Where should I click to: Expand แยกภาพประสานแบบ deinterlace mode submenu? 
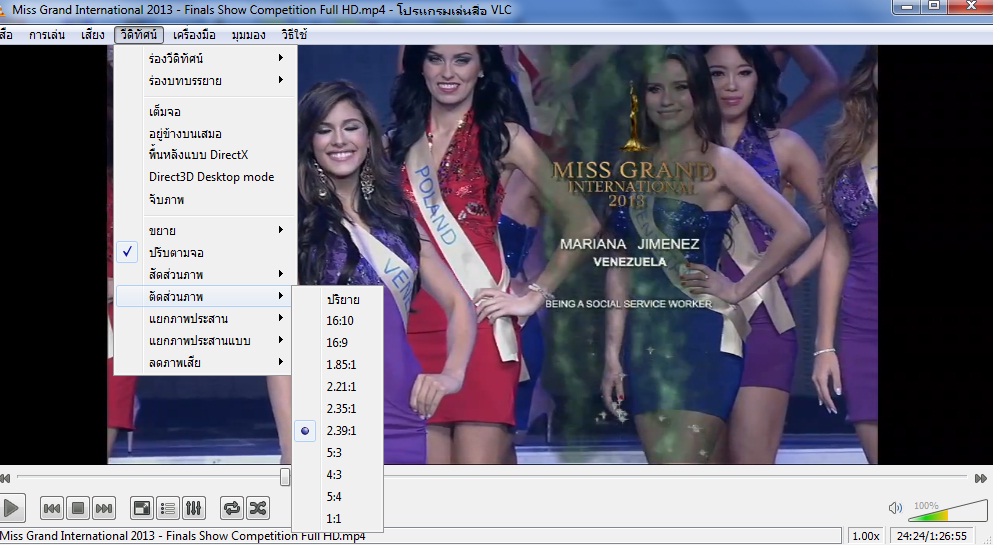tap(203, 340)
